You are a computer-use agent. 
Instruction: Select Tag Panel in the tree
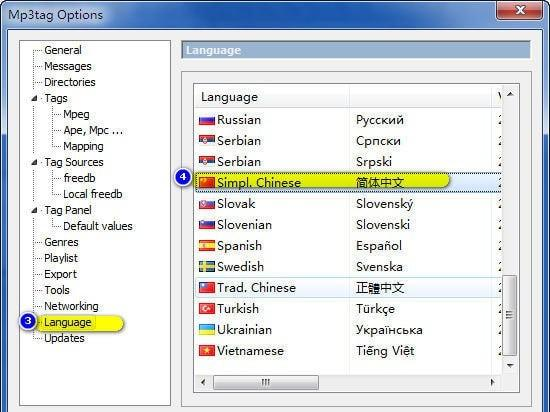coord(68,210)
